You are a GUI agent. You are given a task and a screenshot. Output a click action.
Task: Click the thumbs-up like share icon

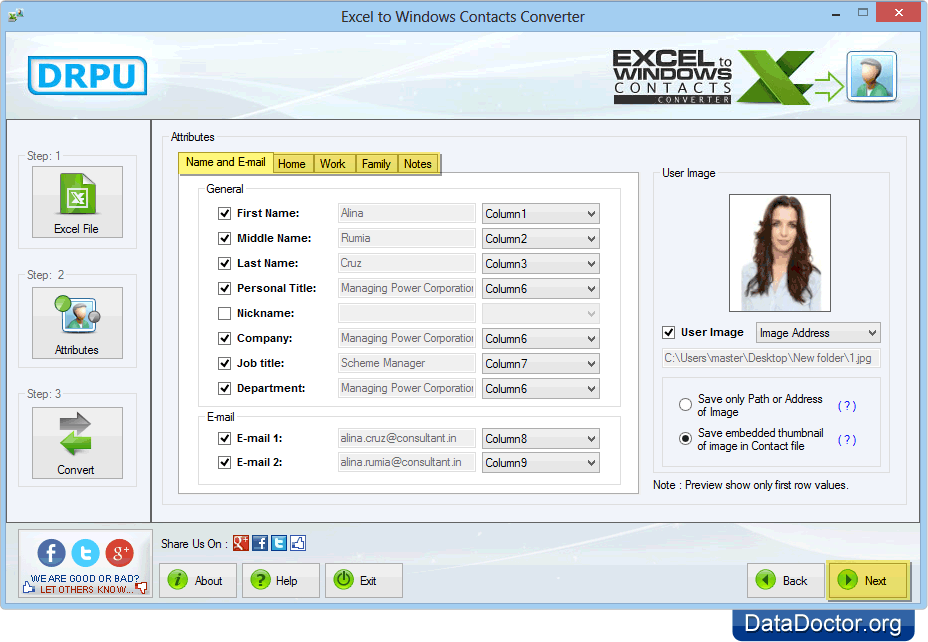coord(298,543)
